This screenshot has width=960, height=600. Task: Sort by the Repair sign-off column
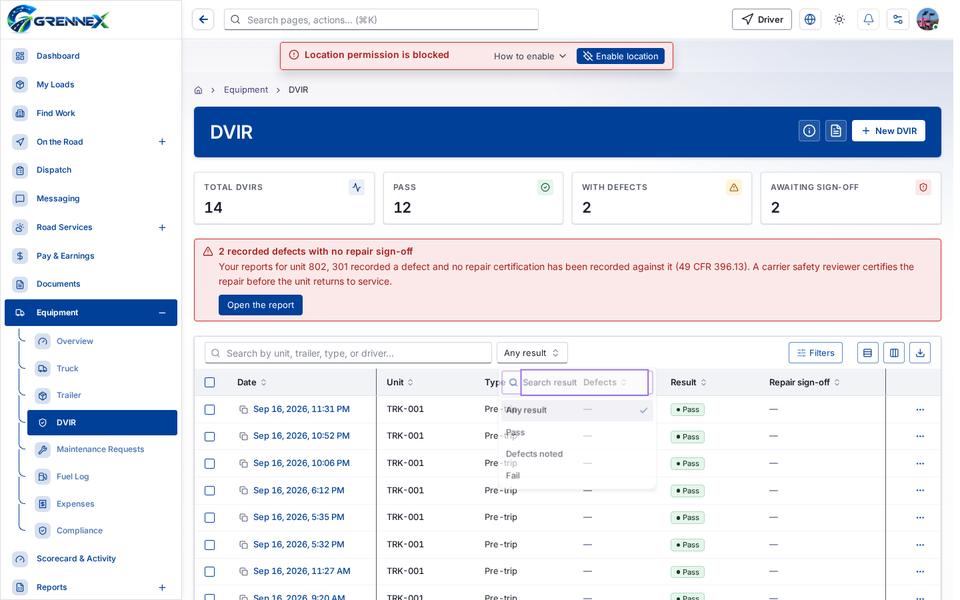[804, 382]
